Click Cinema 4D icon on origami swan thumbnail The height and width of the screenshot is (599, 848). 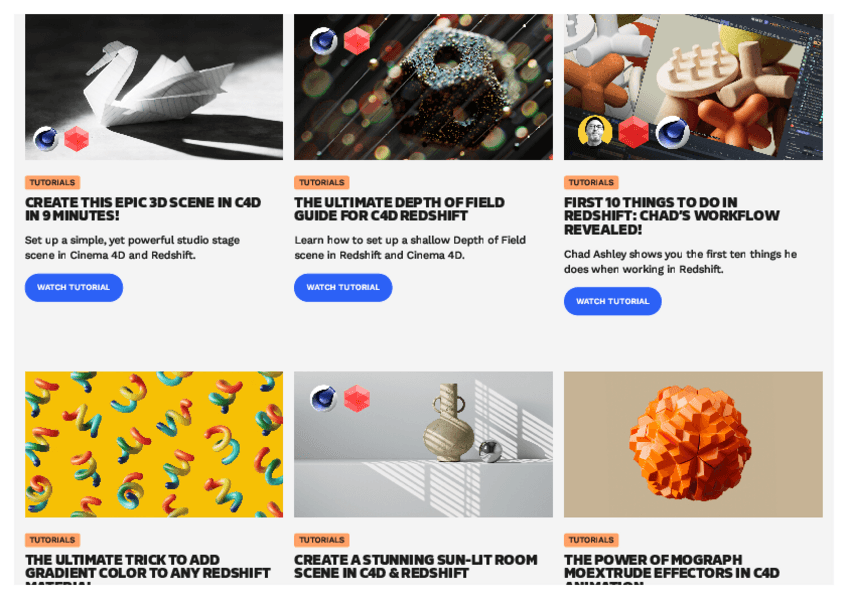coord(46,139)
